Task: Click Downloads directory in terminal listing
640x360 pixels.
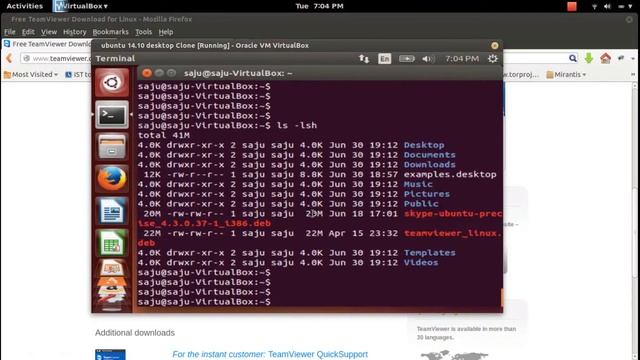Action: coord(429,164)
